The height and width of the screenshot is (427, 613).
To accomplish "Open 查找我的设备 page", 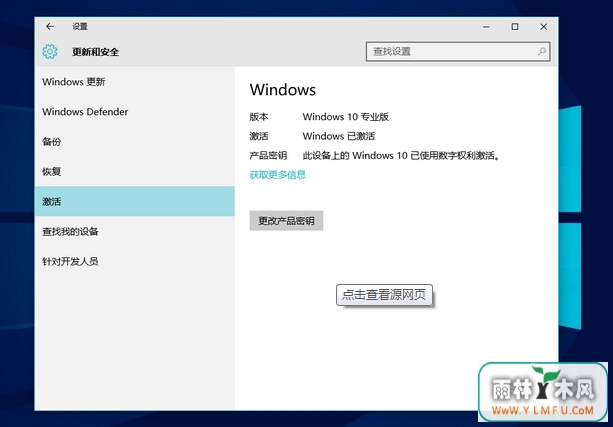I will coord(134,231).
